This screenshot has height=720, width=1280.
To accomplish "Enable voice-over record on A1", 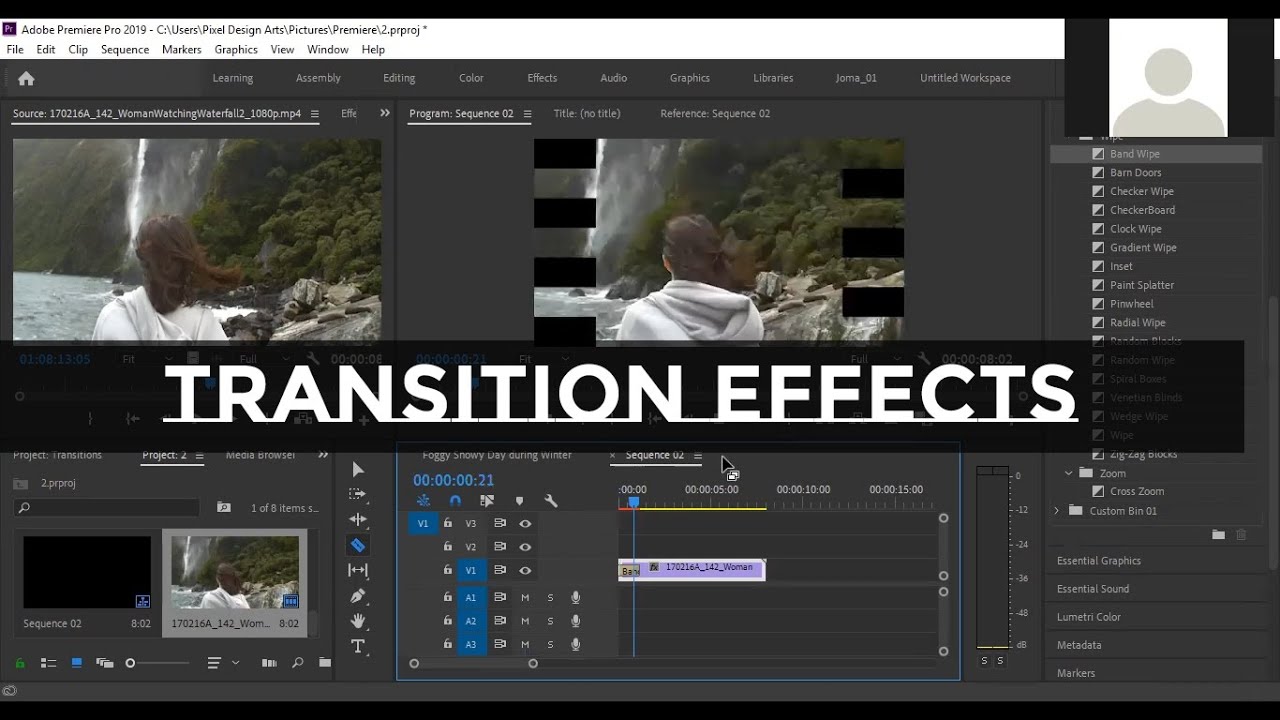I will click(576, 597).
